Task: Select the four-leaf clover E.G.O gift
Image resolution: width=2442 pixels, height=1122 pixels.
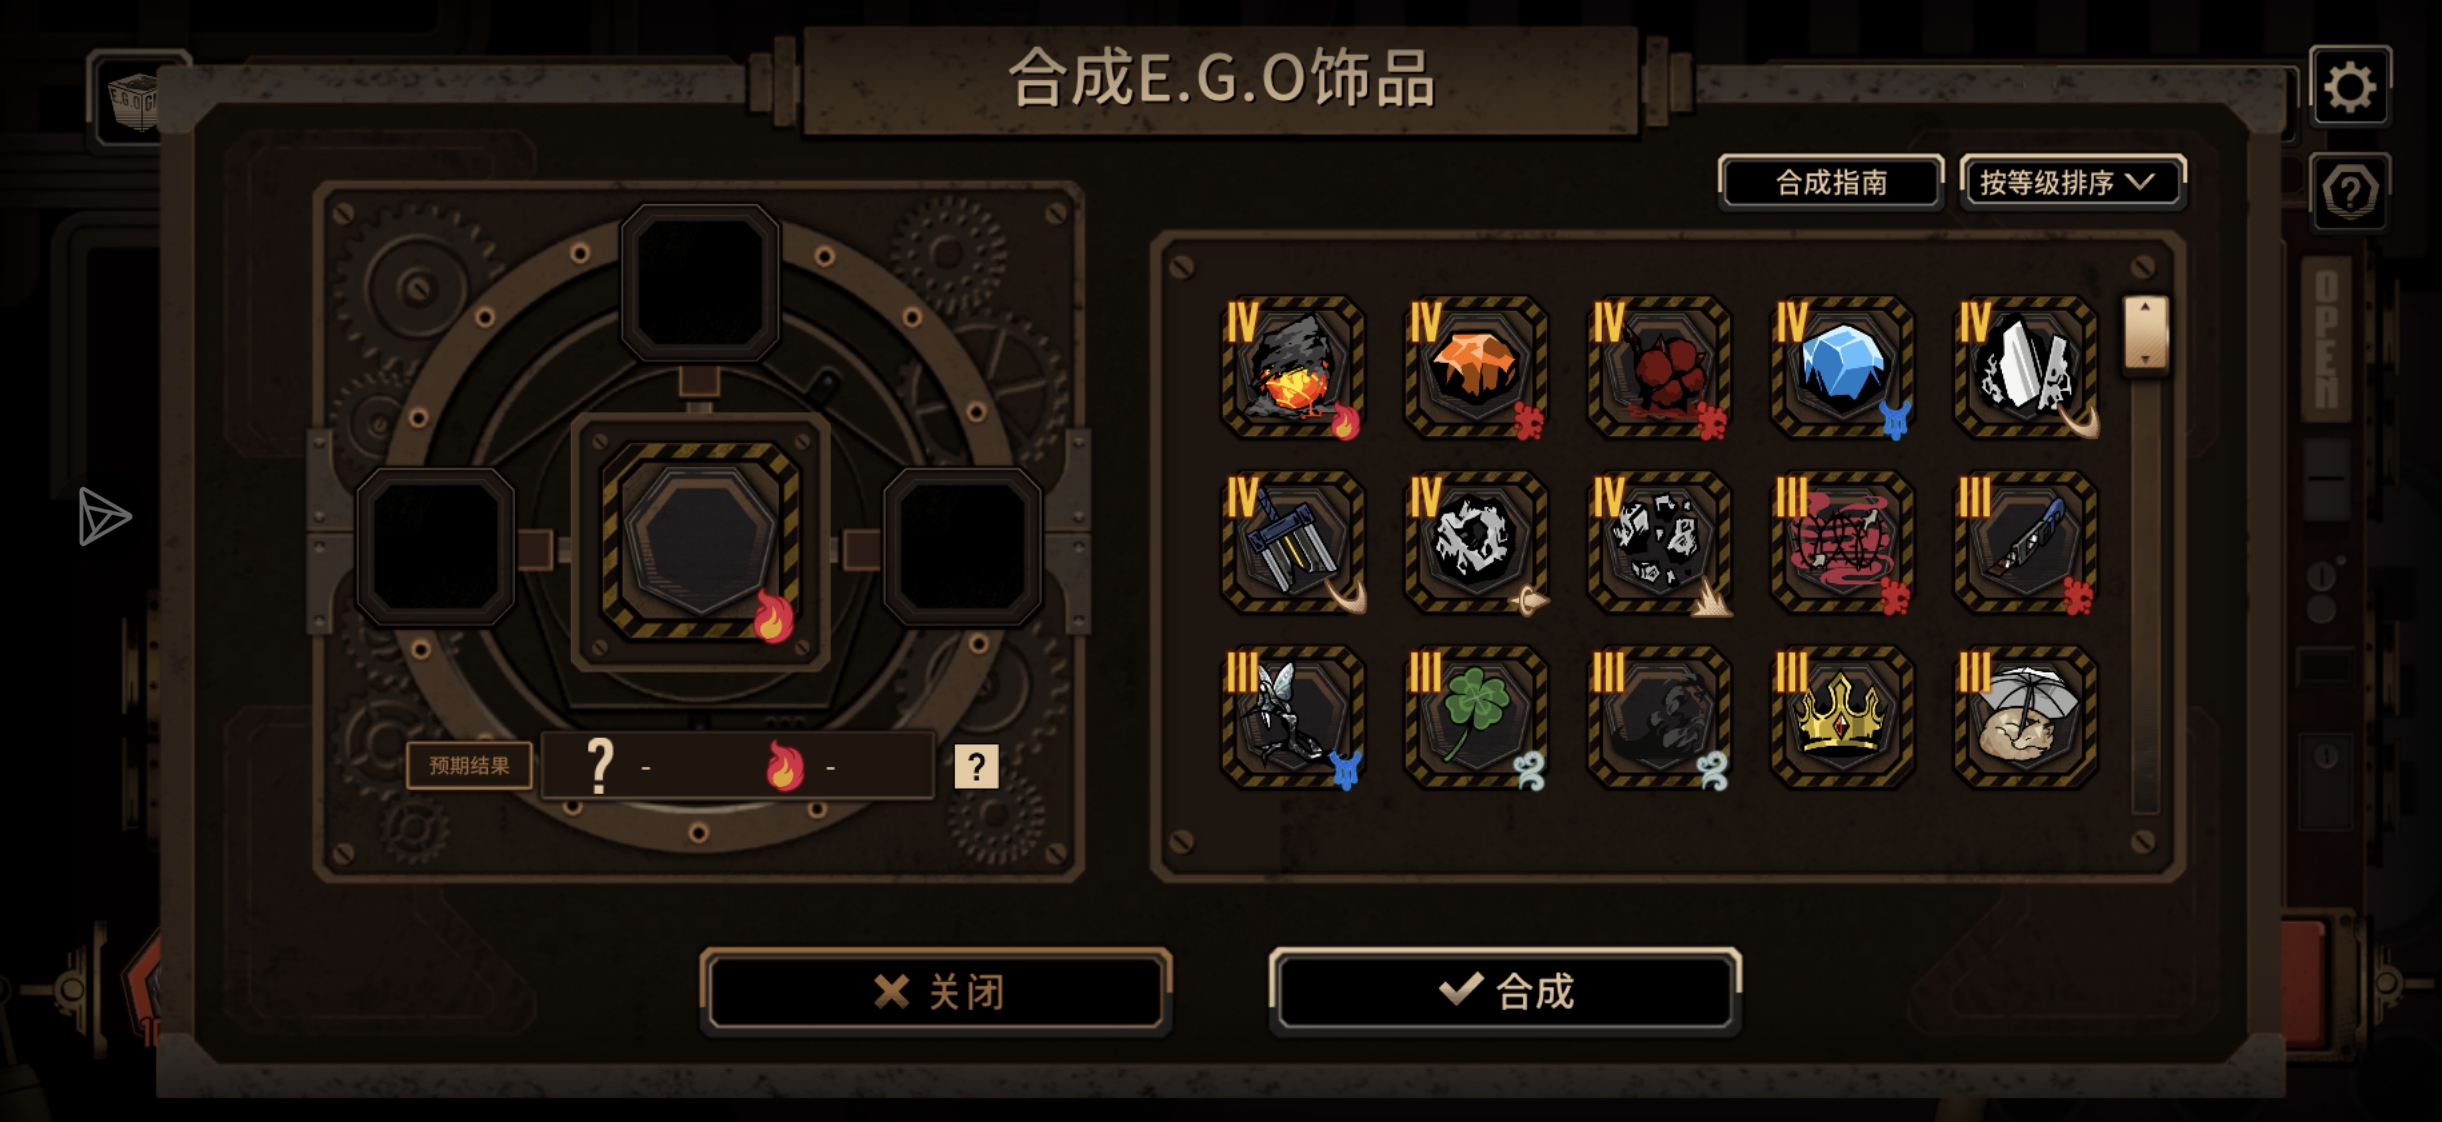Action: click(x=1476, y=717)
